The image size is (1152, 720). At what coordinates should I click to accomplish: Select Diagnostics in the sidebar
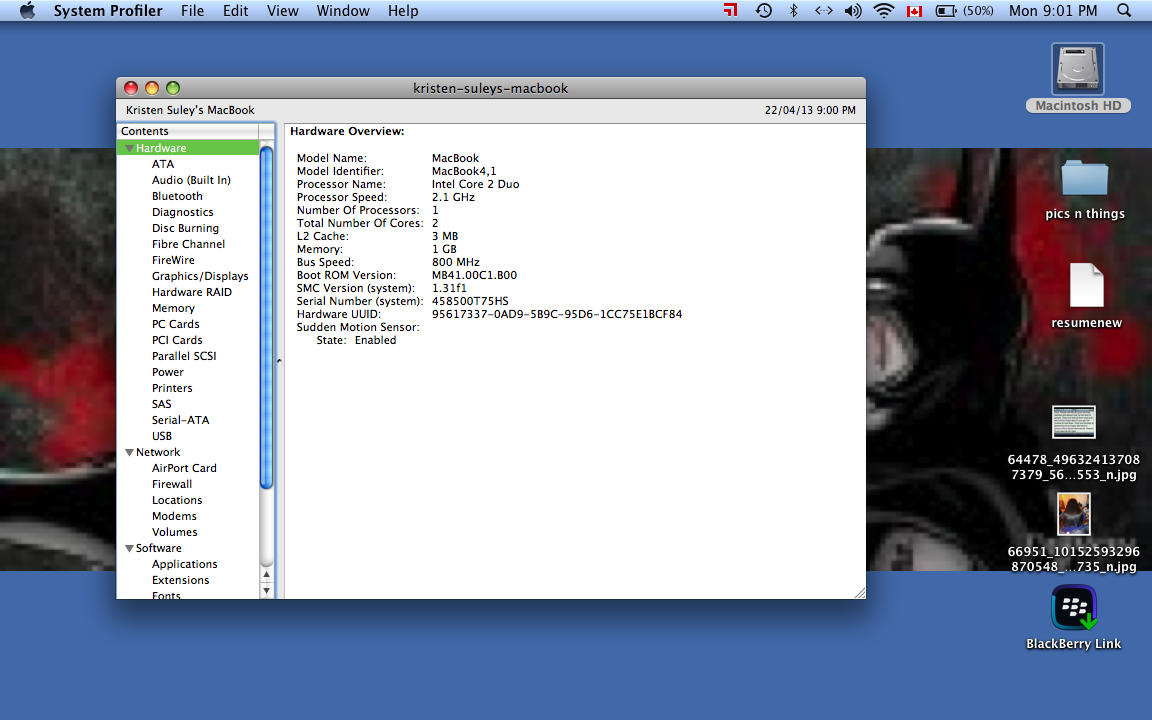[183, 212]
